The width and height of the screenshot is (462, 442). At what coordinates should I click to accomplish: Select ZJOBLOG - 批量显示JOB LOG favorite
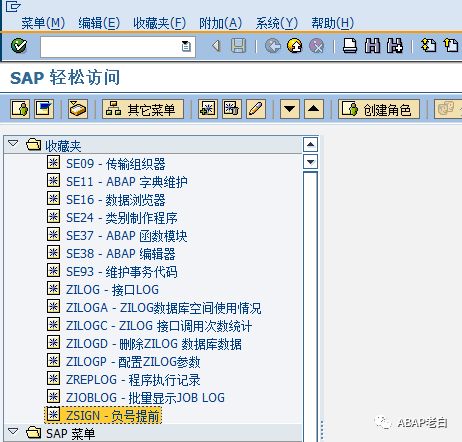[x=145, y=398]
